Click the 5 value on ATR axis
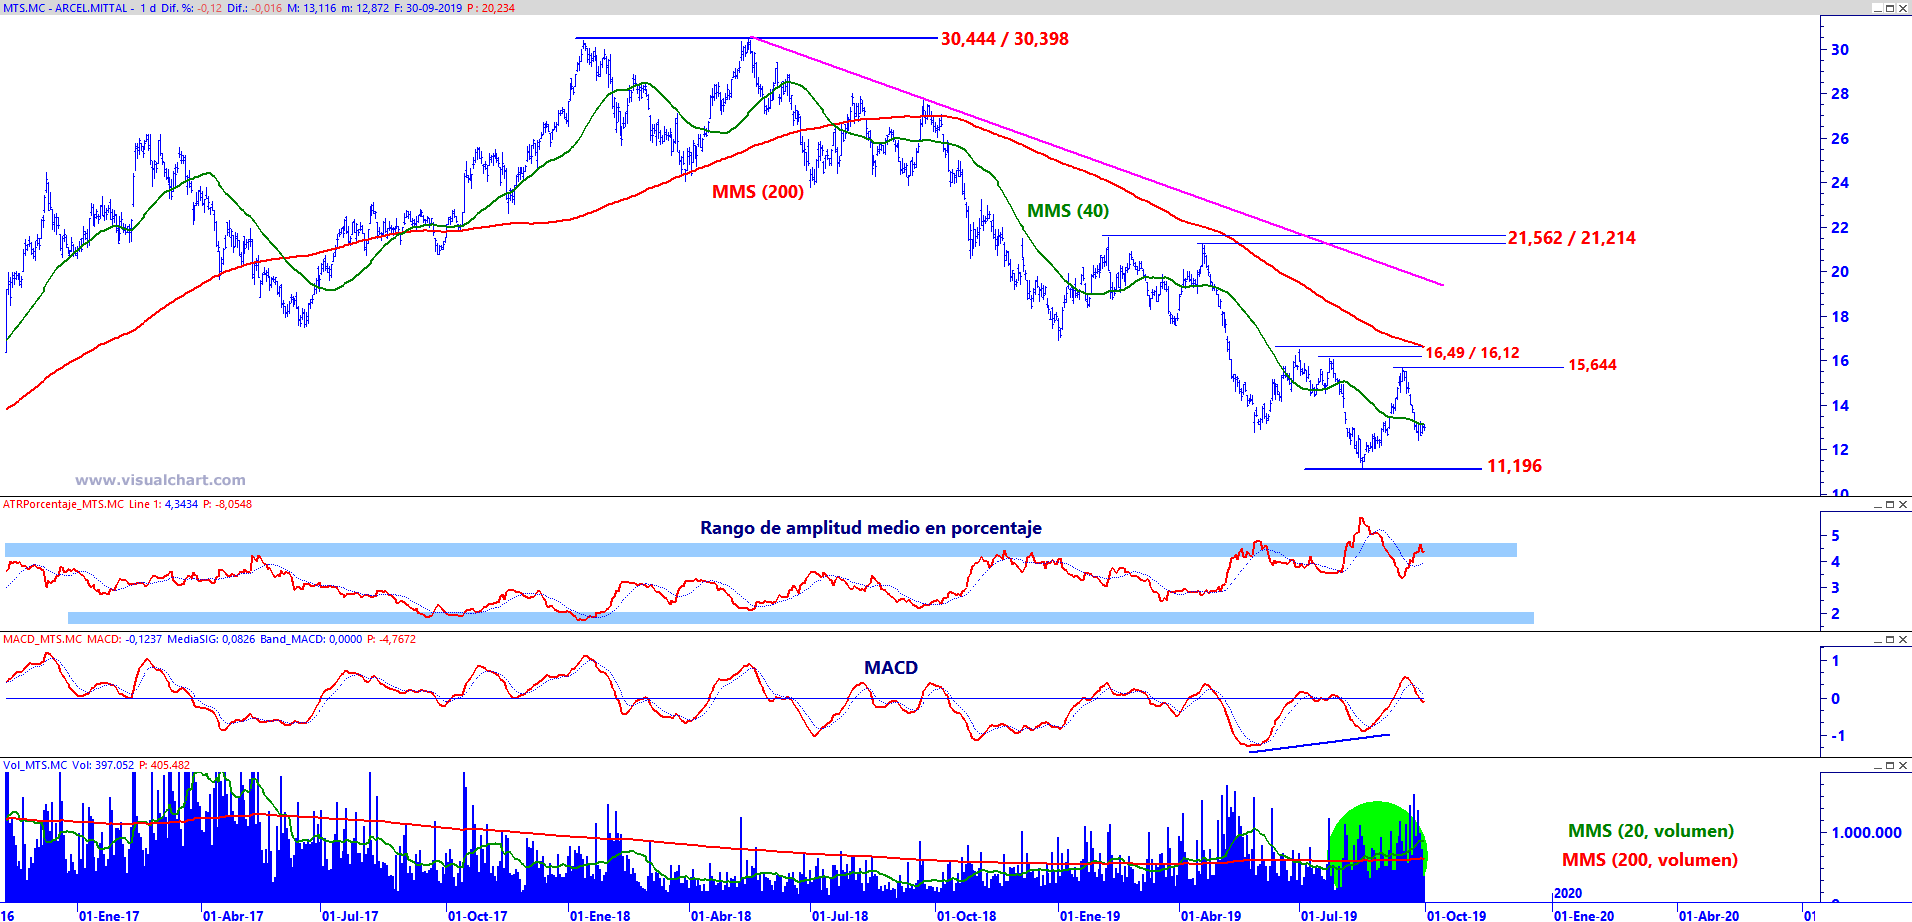Viewport: 1912px width, 922px height. [x=1835, y=536]
